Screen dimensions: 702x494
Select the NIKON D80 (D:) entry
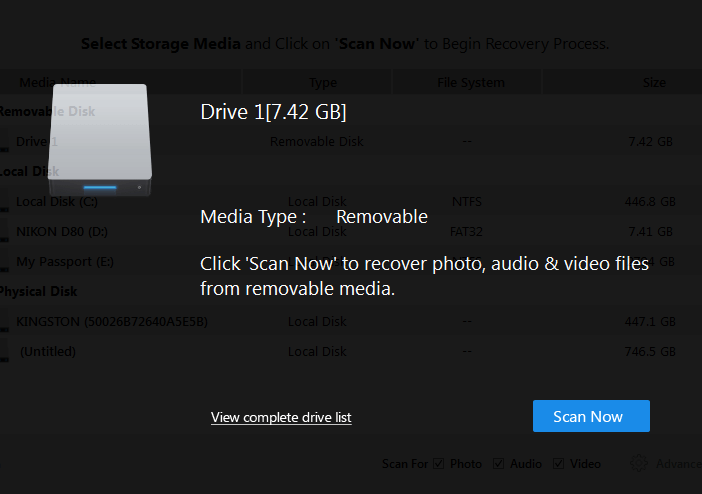coord(62,232)
